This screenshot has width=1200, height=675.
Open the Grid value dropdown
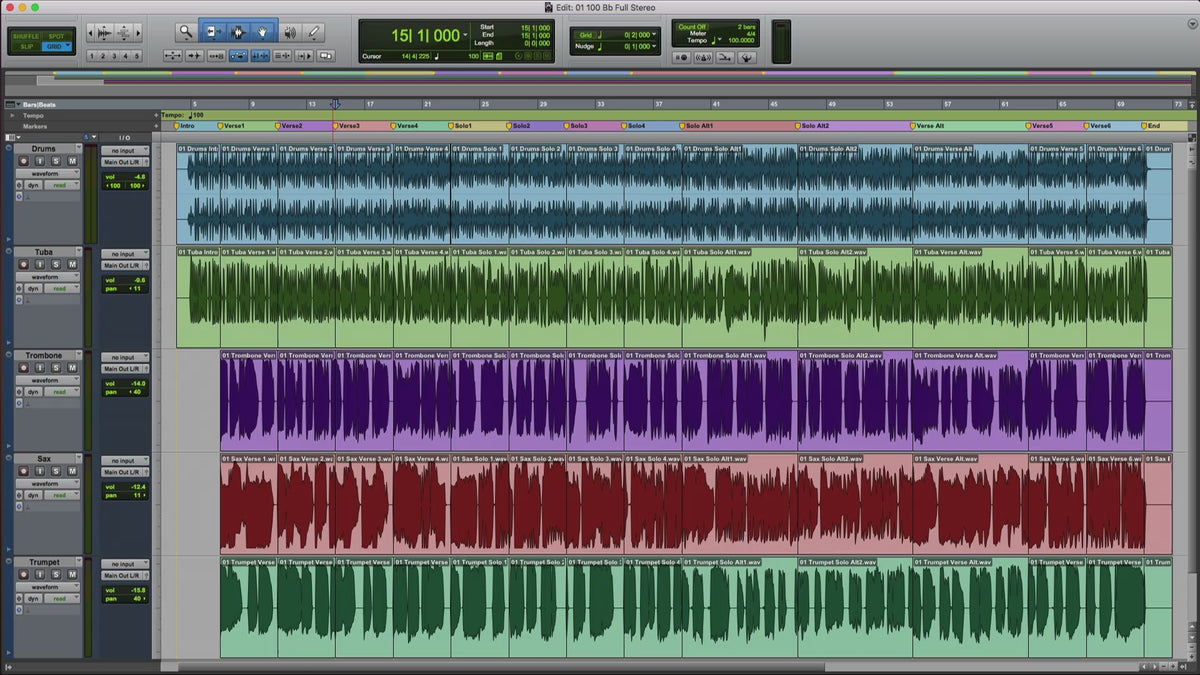coord(655,35)
